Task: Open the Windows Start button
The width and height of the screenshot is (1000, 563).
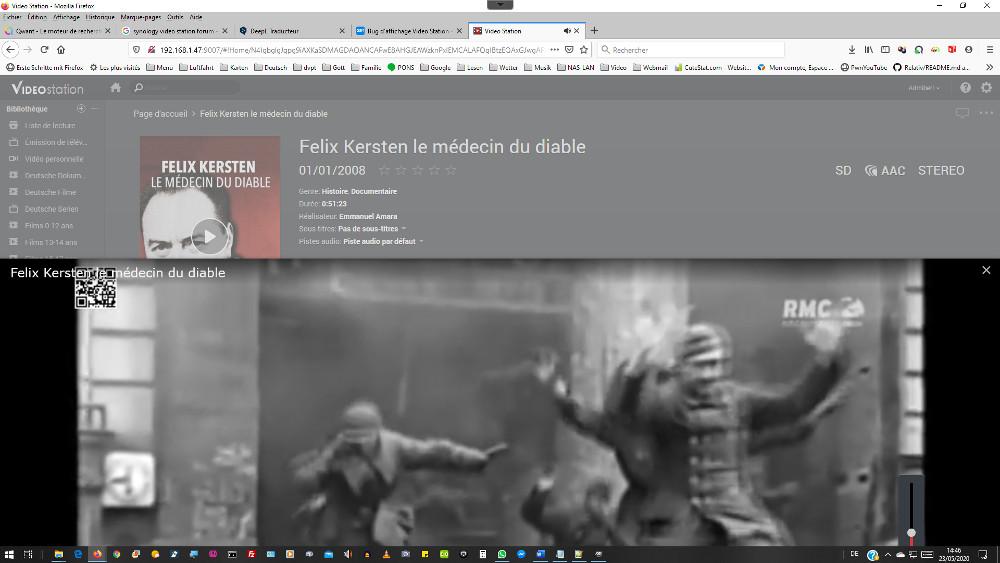Action: [9, 554]
